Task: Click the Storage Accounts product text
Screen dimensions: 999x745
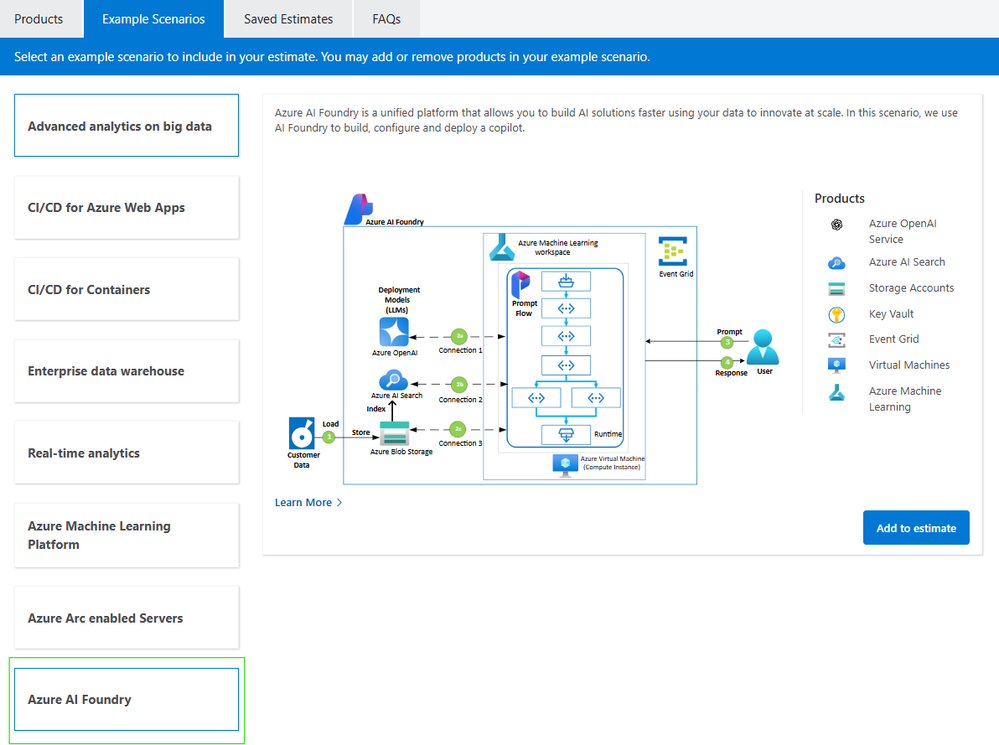Action: [911, 288]
